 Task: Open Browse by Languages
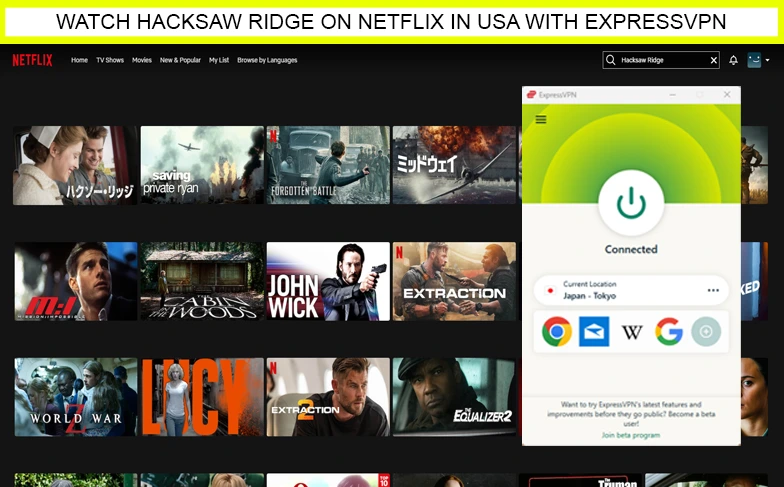[x=267, y=60]
